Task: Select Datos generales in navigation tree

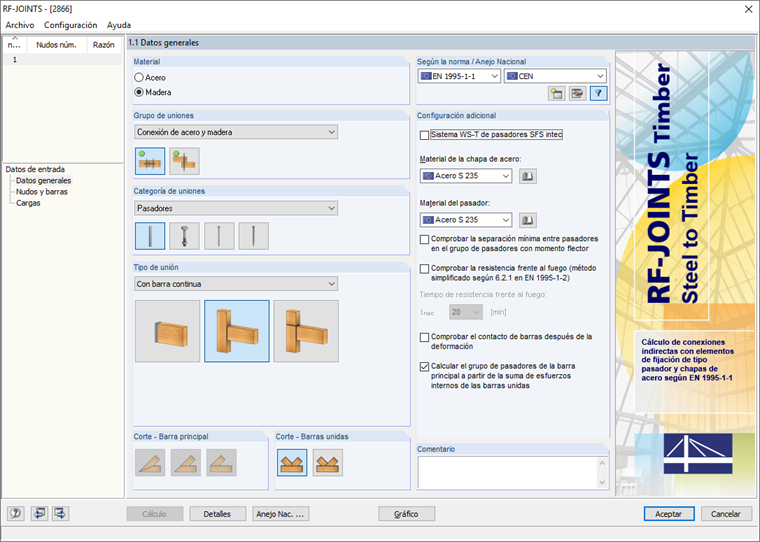Action: (x=43, y=180)
